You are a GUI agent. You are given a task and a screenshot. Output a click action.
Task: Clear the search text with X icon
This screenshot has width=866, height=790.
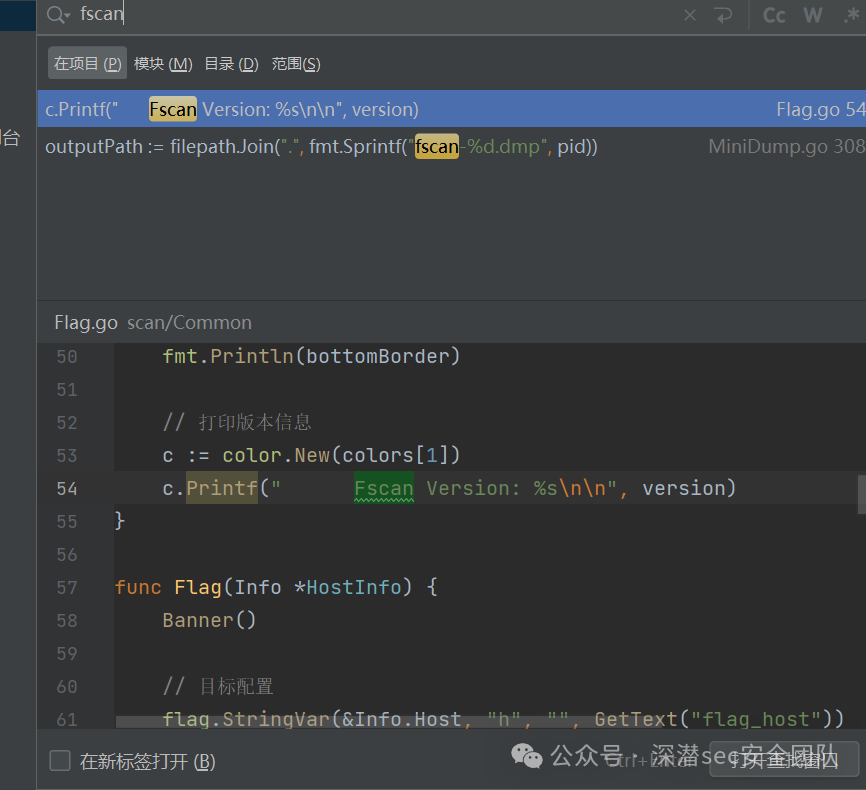tap(690, 15)
